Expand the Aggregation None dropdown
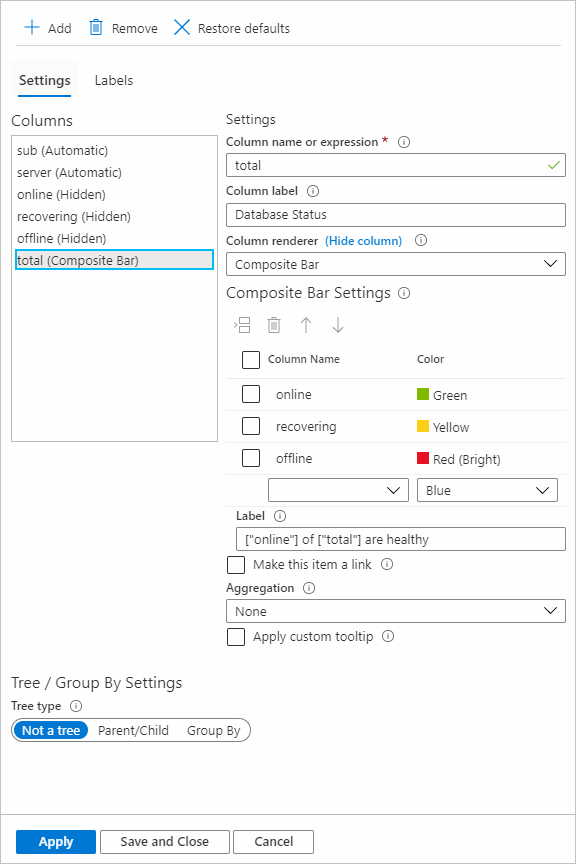Screen dimensions: 576x864 (396, 611)
